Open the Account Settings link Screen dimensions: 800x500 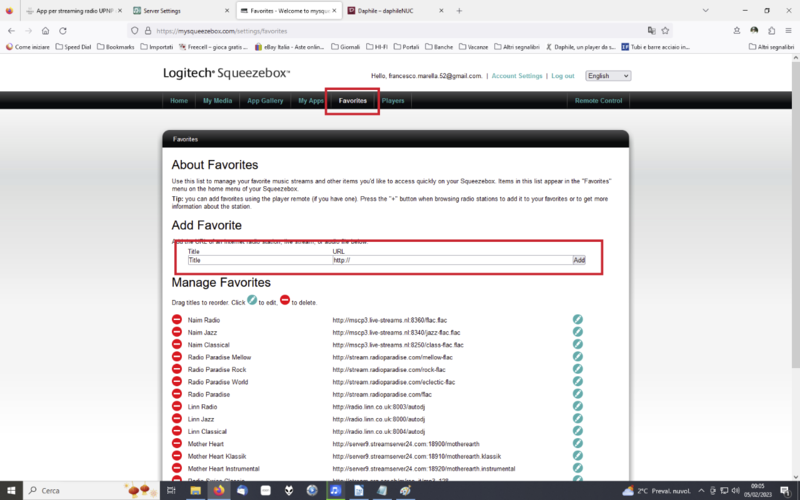tap(517, 76)
